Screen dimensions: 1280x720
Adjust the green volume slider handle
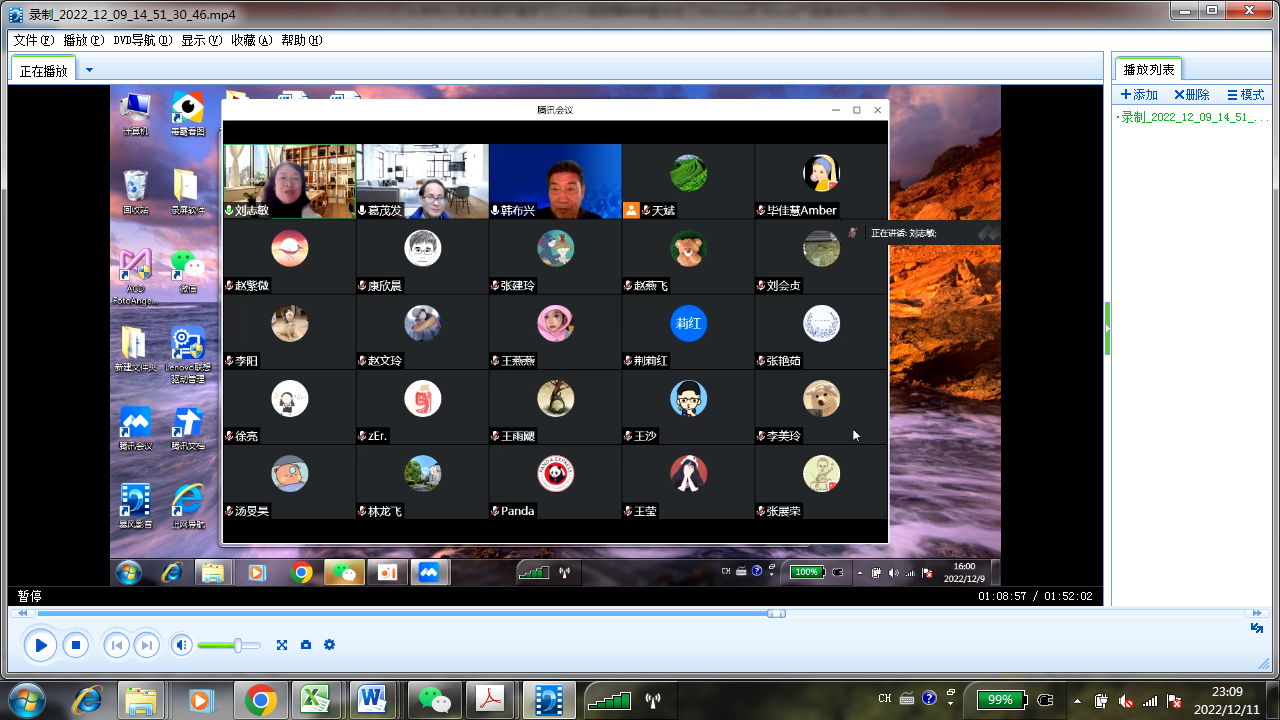238,645
